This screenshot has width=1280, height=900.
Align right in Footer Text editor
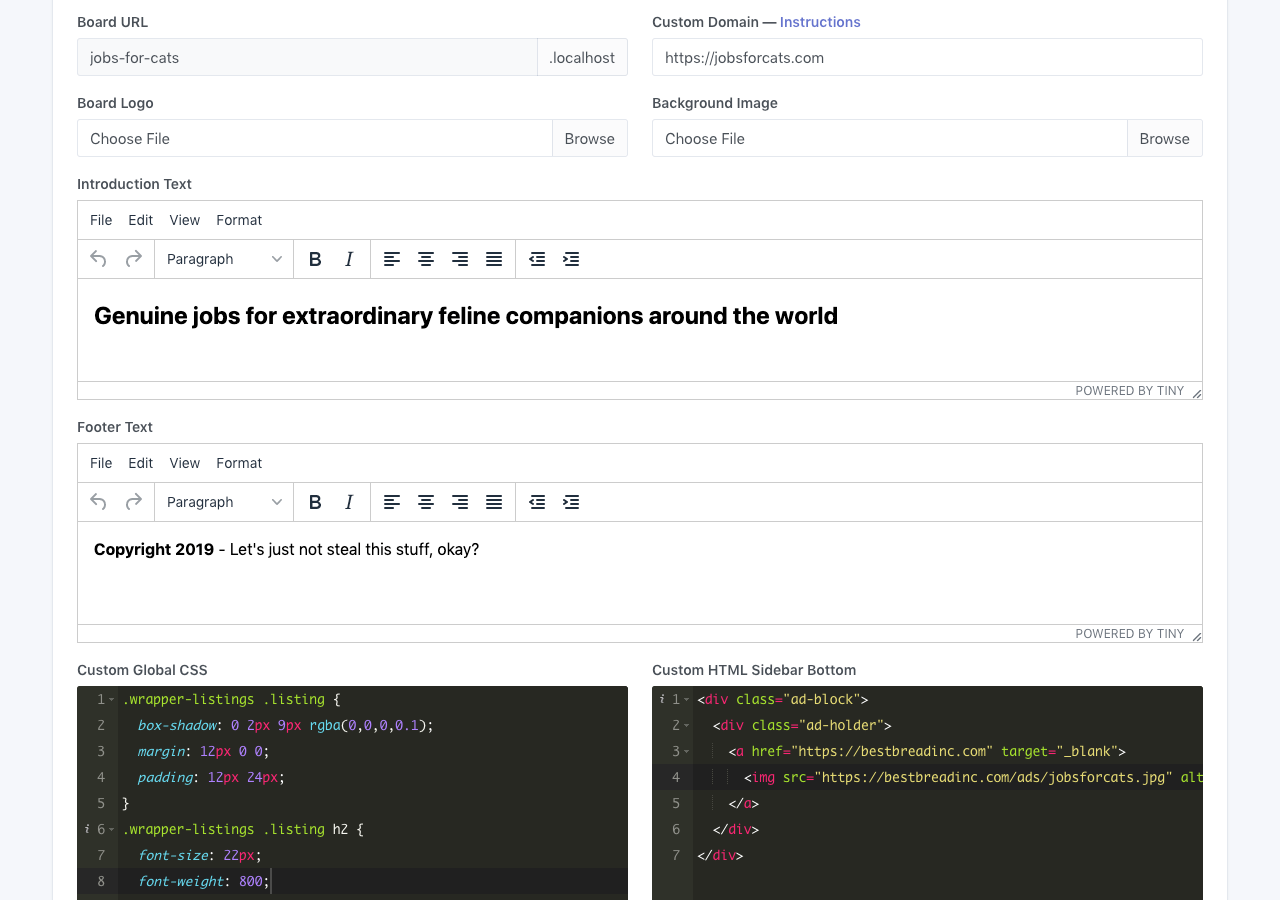460,502
